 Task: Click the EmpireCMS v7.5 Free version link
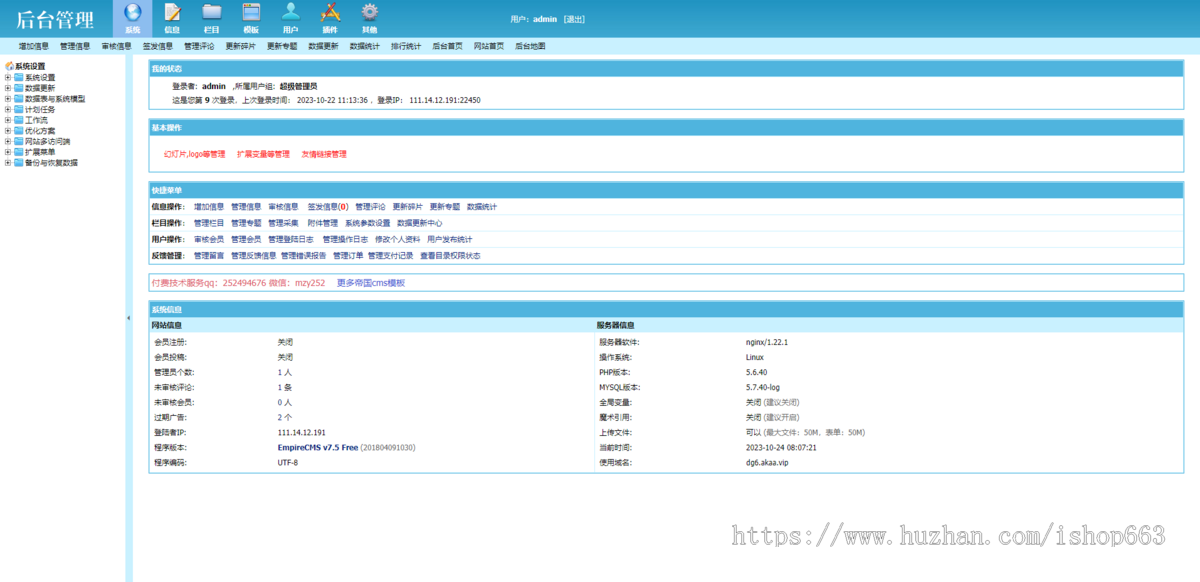[317, 447]
